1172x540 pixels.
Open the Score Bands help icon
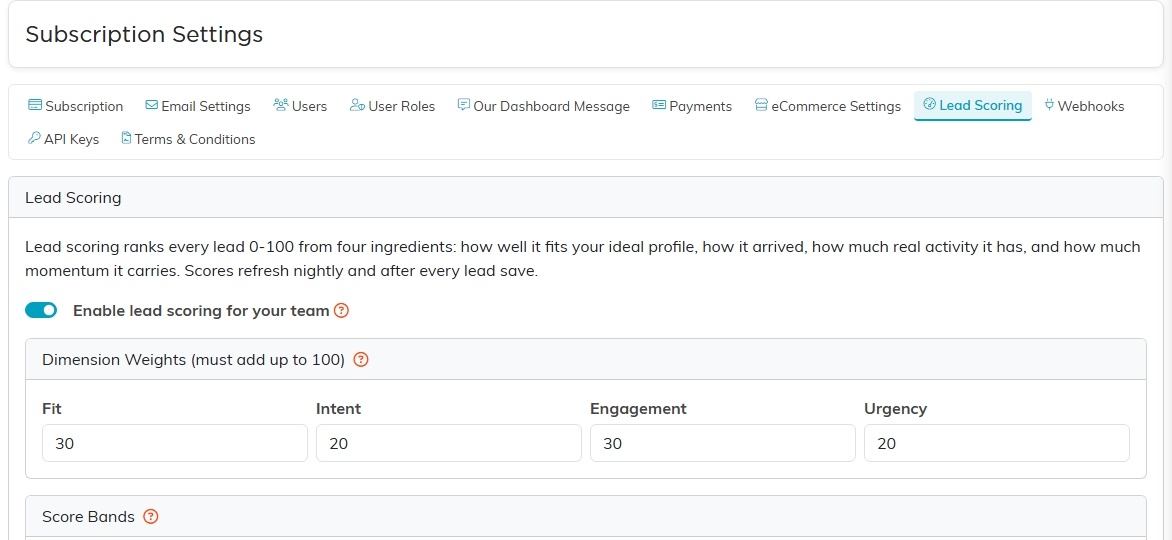[151, 517]
